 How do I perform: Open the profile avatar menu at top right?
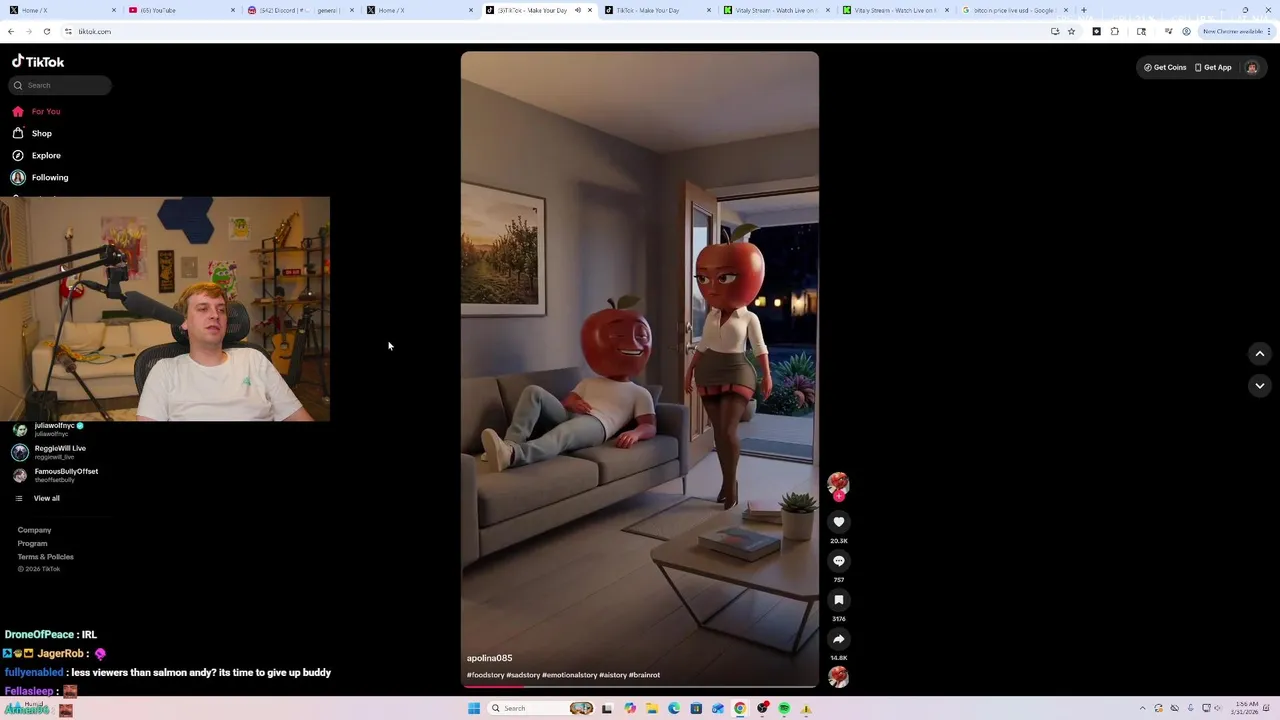pyautogui.click(x=1251, y=67)
